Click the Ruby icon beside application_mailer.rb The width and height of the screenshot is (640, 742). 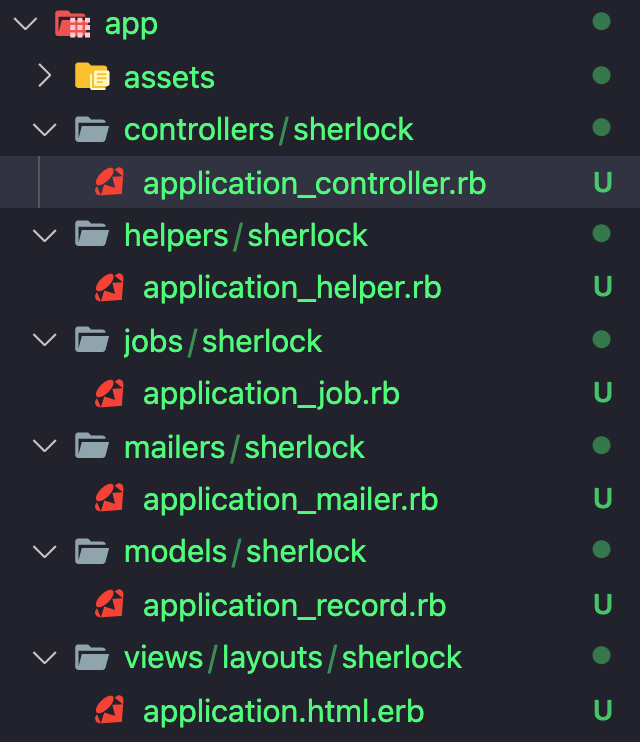pos(110,498)
